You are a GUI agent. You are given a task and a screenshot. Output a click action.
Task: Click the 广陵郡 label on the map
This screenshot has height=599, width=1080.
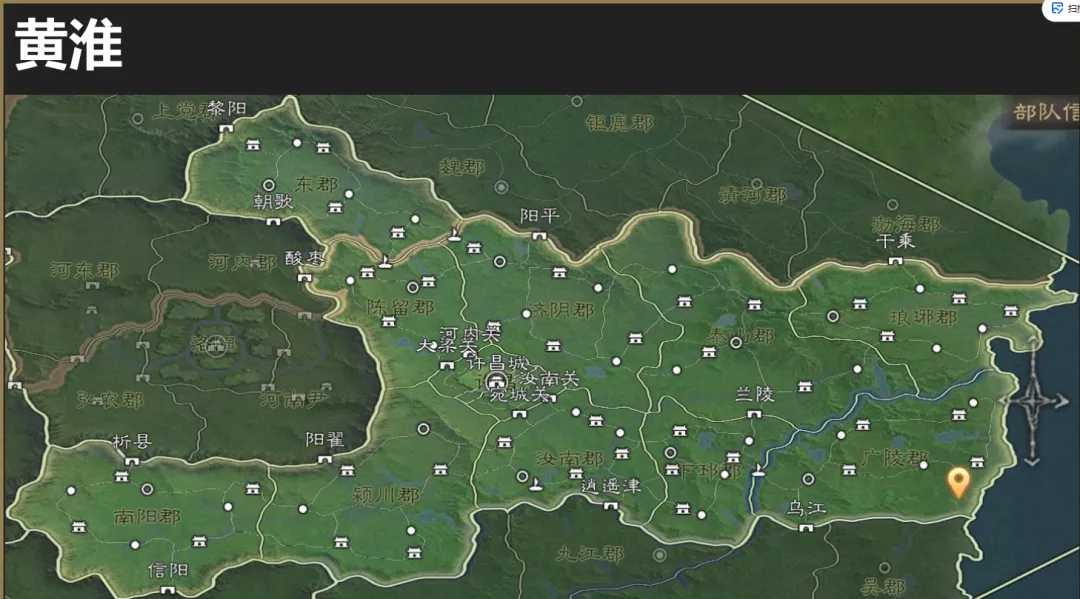click(894, 458)
